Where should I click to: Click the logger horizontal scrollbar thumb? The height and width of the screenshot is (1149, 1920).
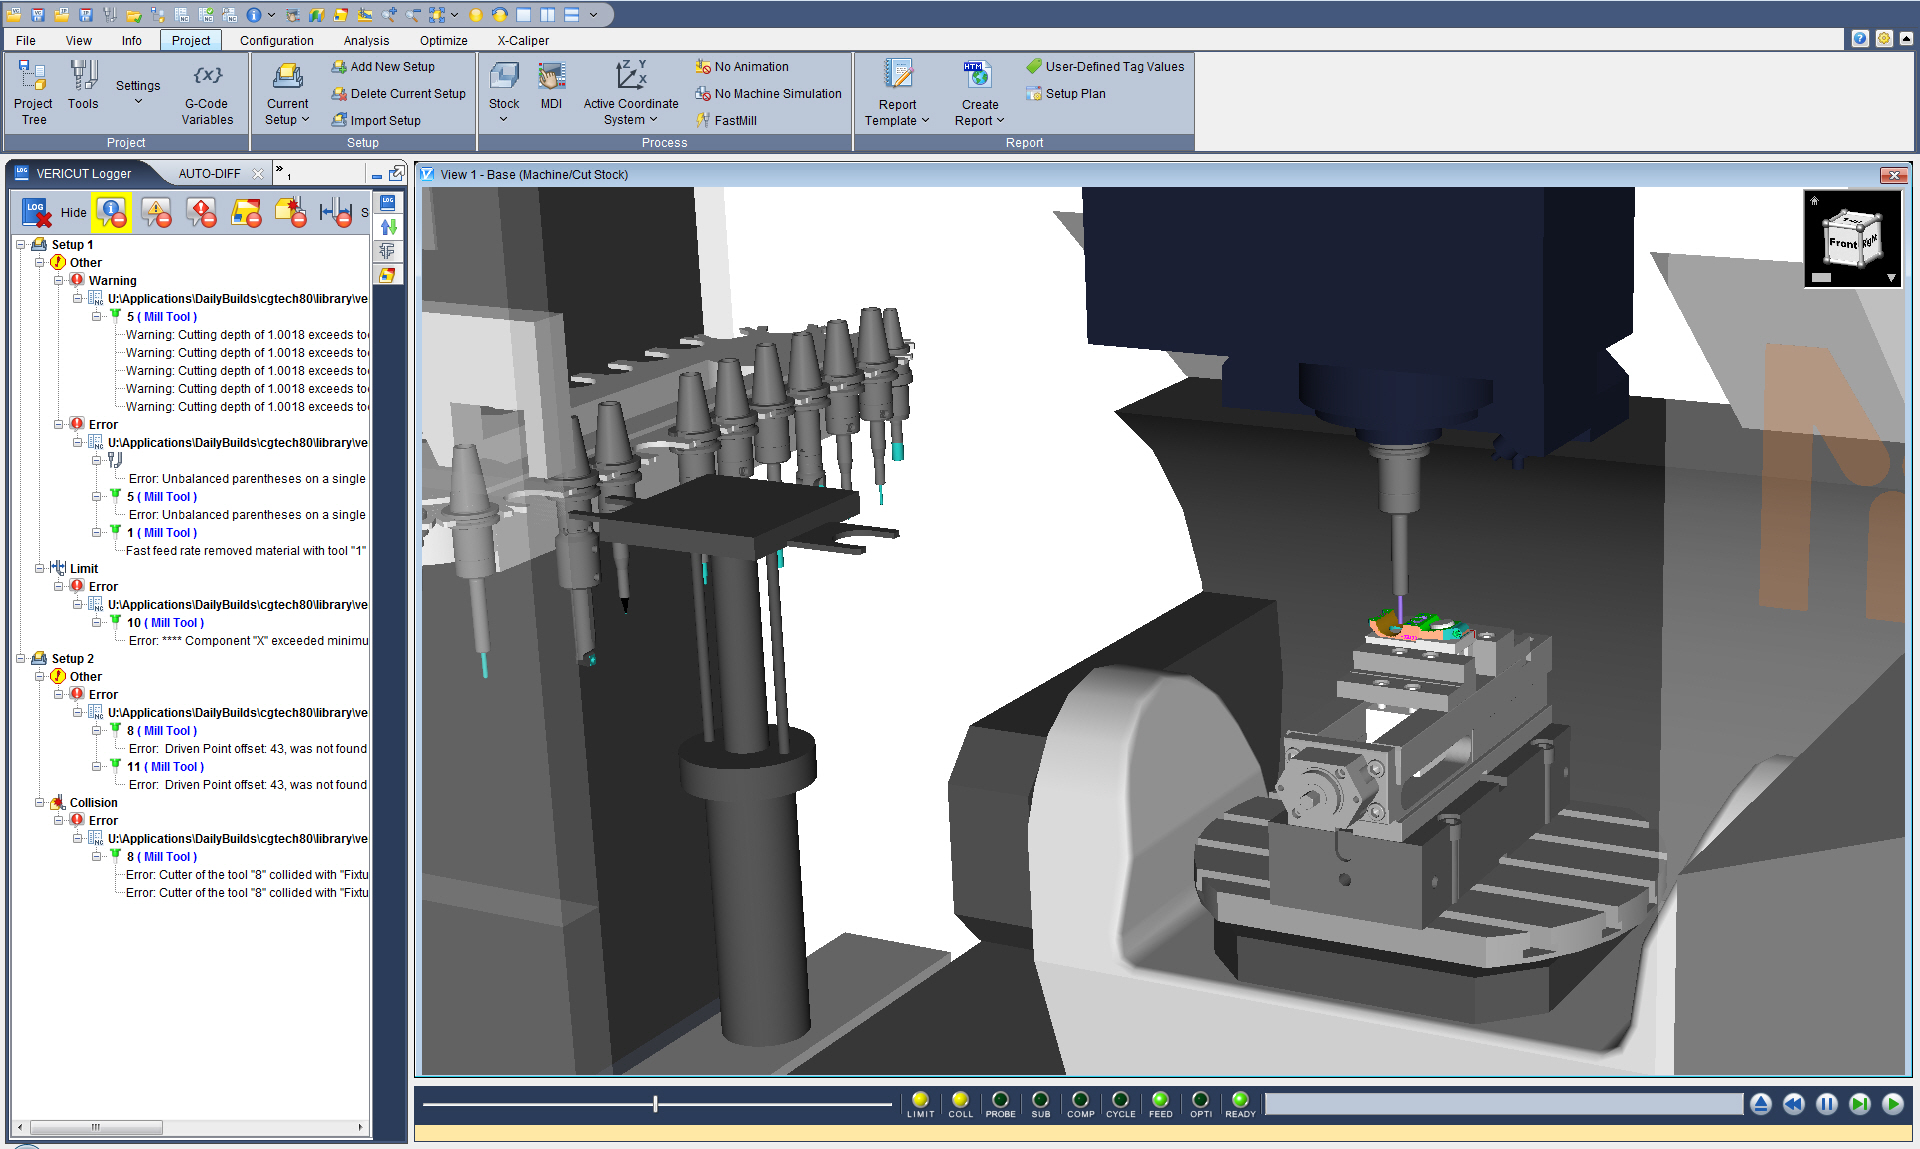(96, 1128)
